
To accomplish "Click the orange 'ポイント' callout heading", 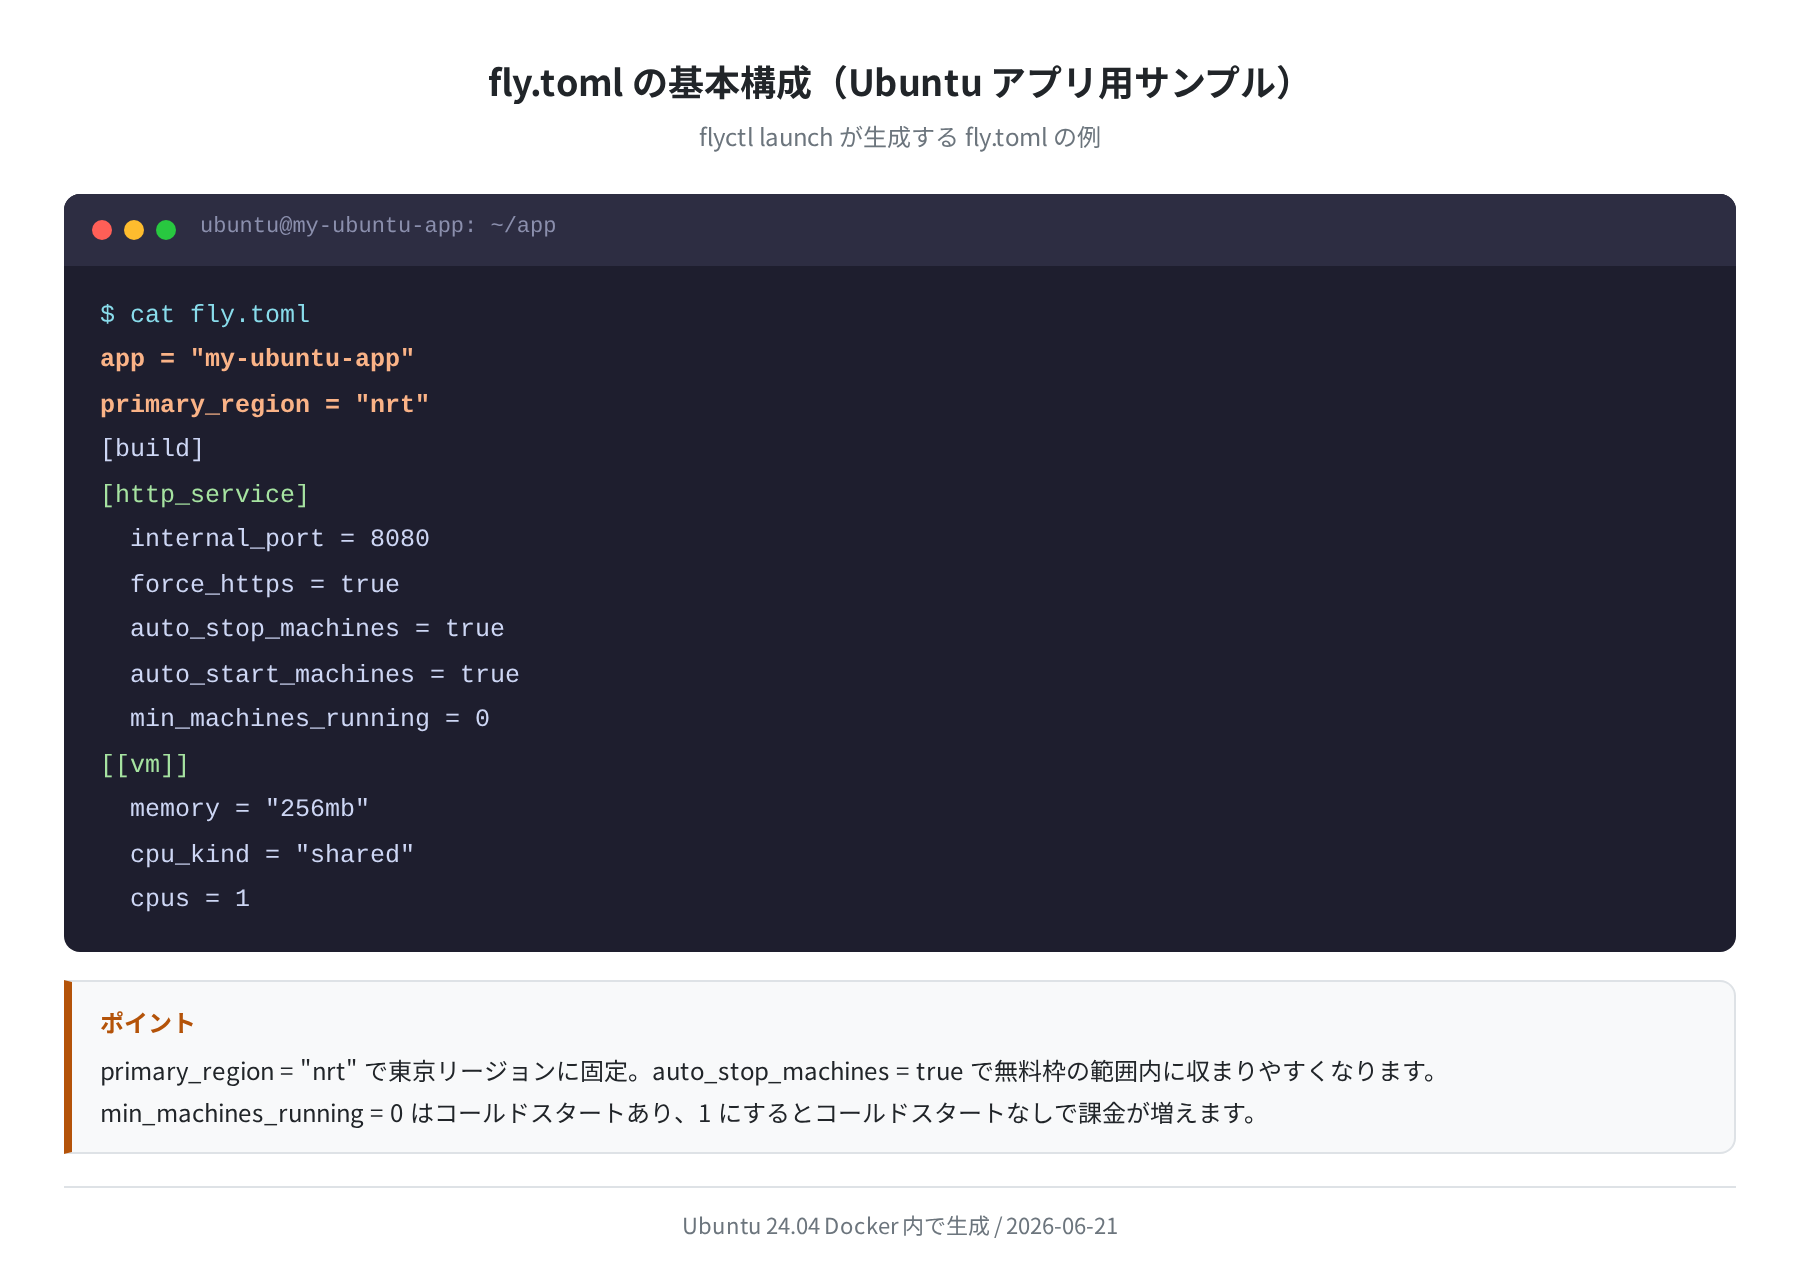I will pyautogui.click(x=147, y=1023).
